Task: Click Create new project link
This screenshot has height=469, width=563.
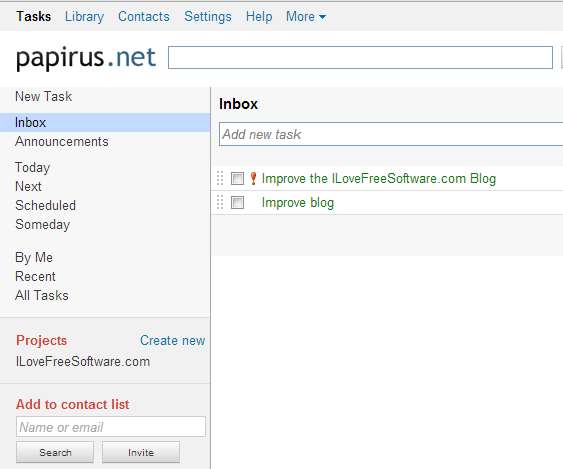Action: click(172, 340)
